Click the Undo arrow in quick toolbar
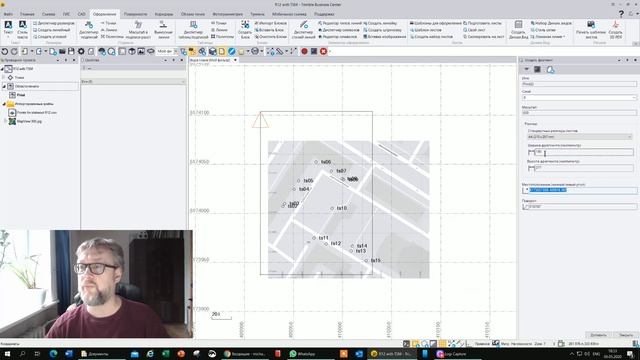This screenshot has height=360, width=640. [5, 51]
